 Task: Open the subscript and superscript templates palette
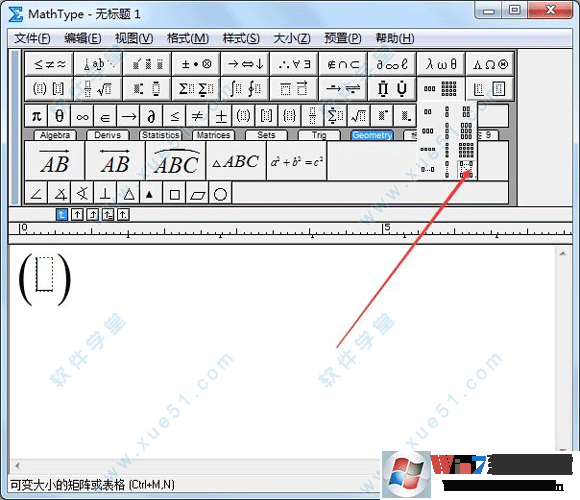(x=147, y=89)
